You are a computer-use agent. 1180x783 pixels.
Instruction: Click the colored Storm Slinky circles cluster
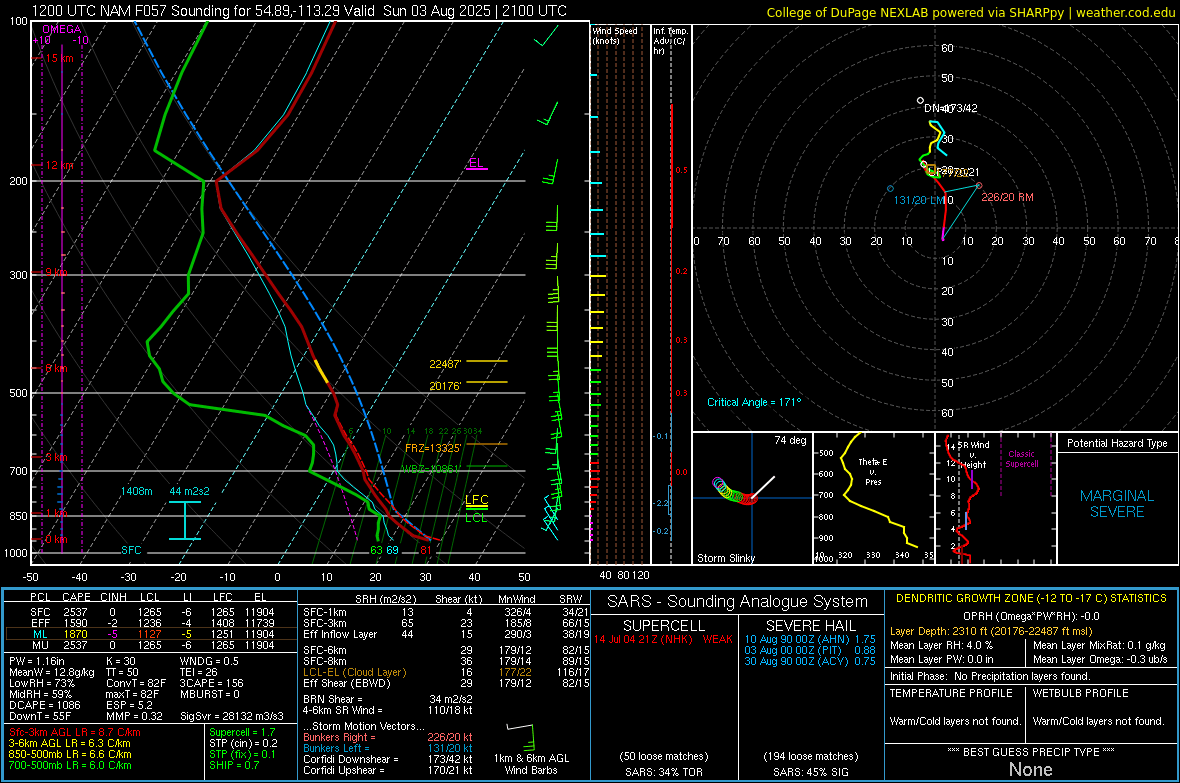pos(733,491)
